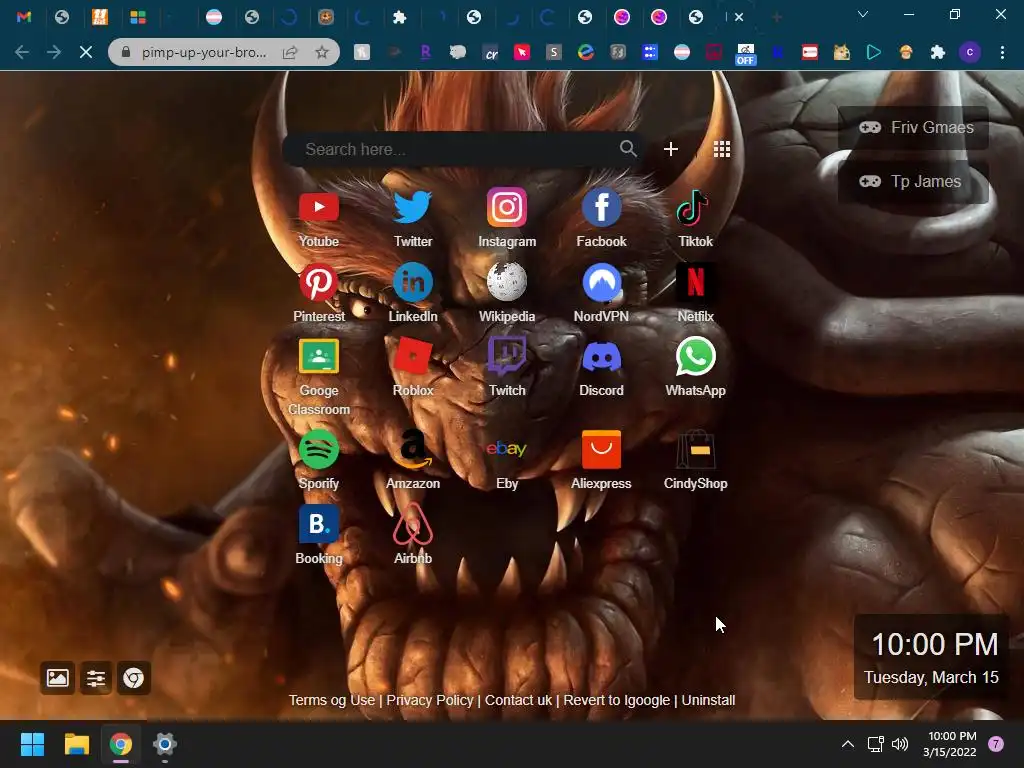Switch to the Microsoft logo tab
Image resolution: width=1024 pixels, height=768 pixels.
click(138, 17)
